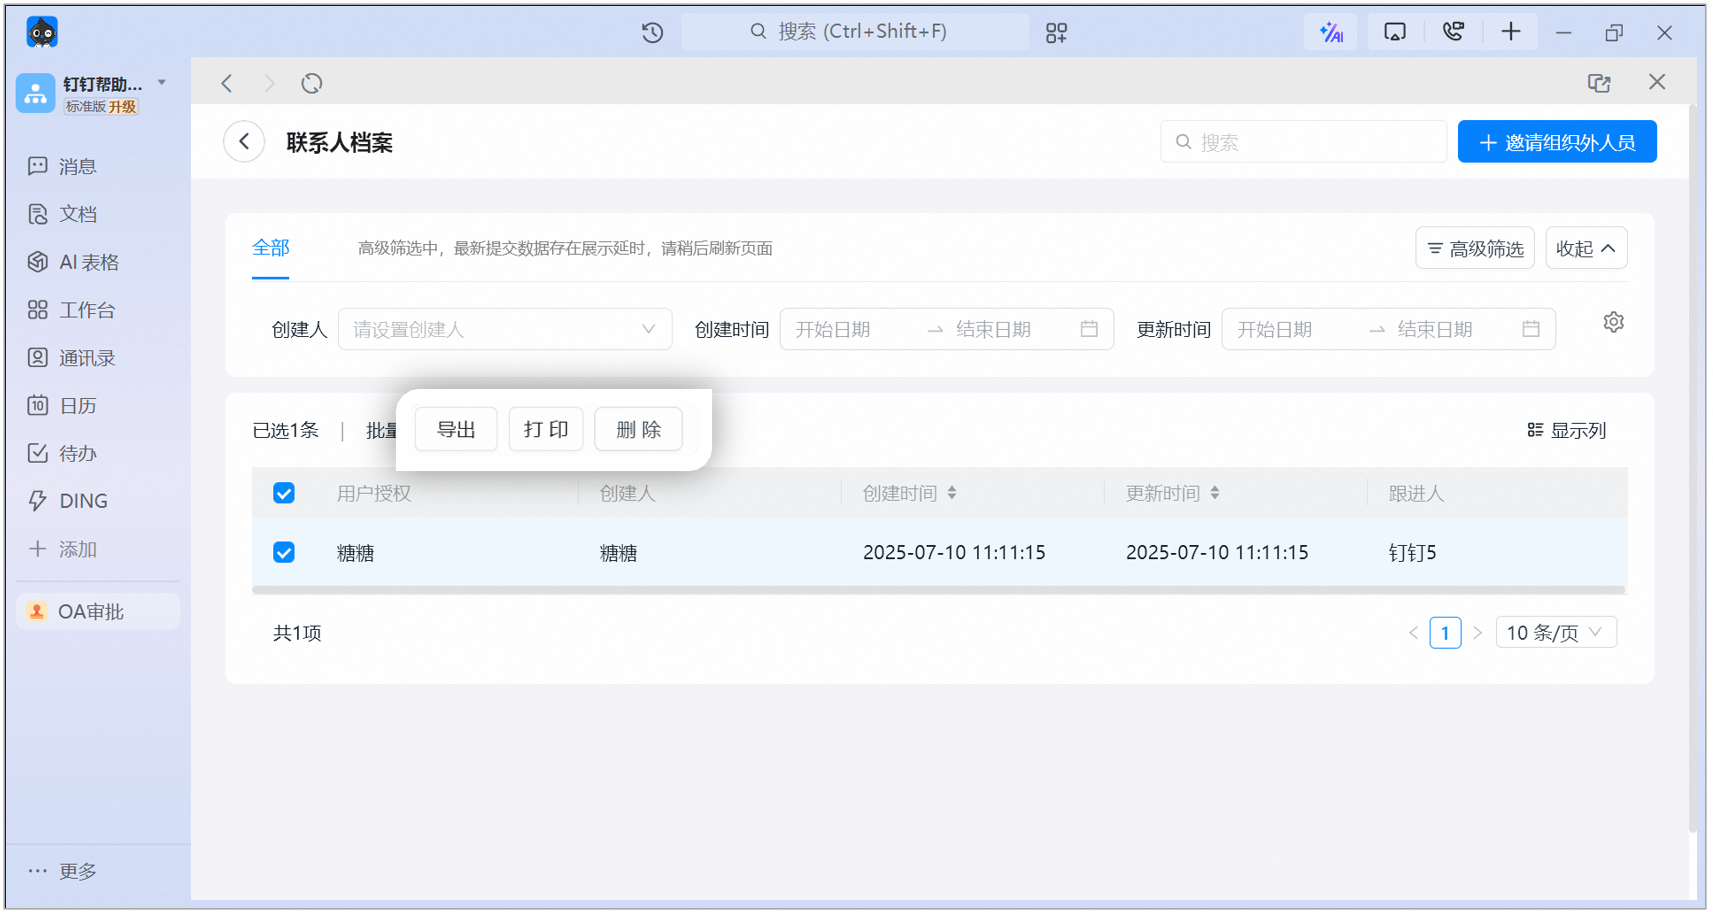
Task: Open AI 表格 in the sidebar
Action: point(73,262)
